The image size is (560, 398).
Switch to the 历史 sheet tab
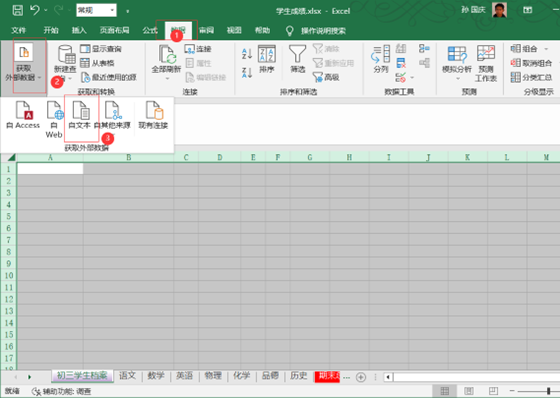coord(299,376)
